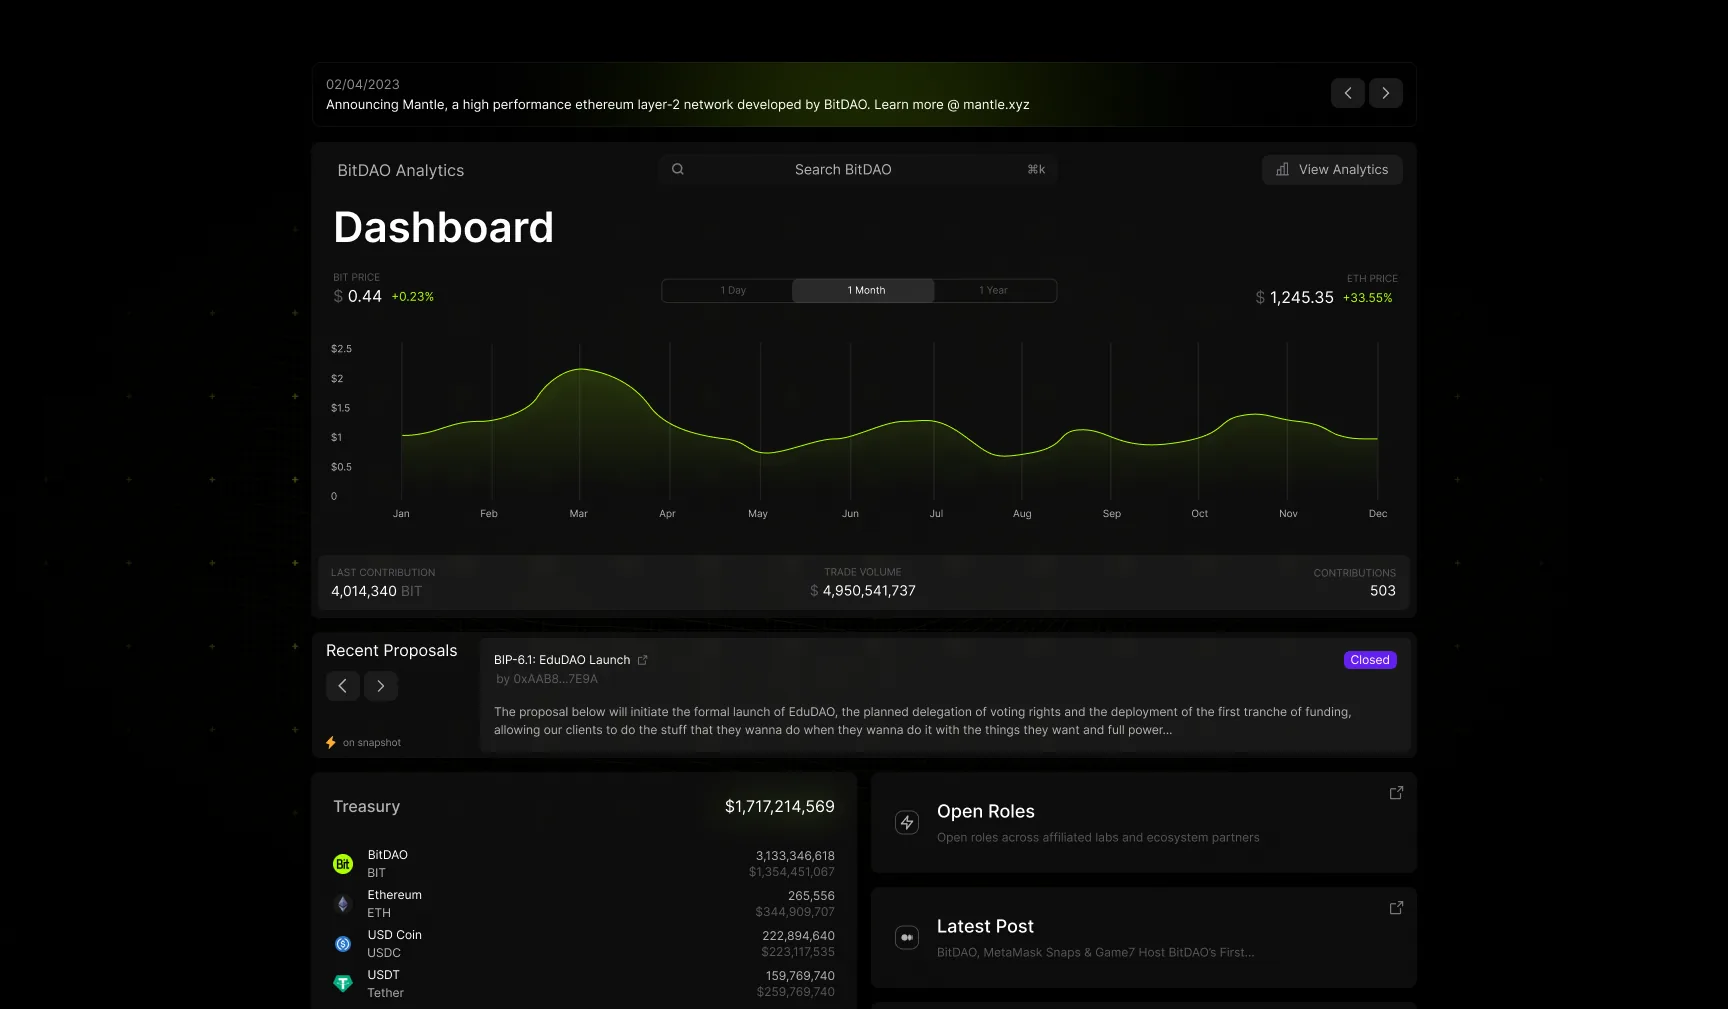Go to the previous announcement in the banner
This screenshot has height=1009, width=1728.
[x=1348, y=93]
